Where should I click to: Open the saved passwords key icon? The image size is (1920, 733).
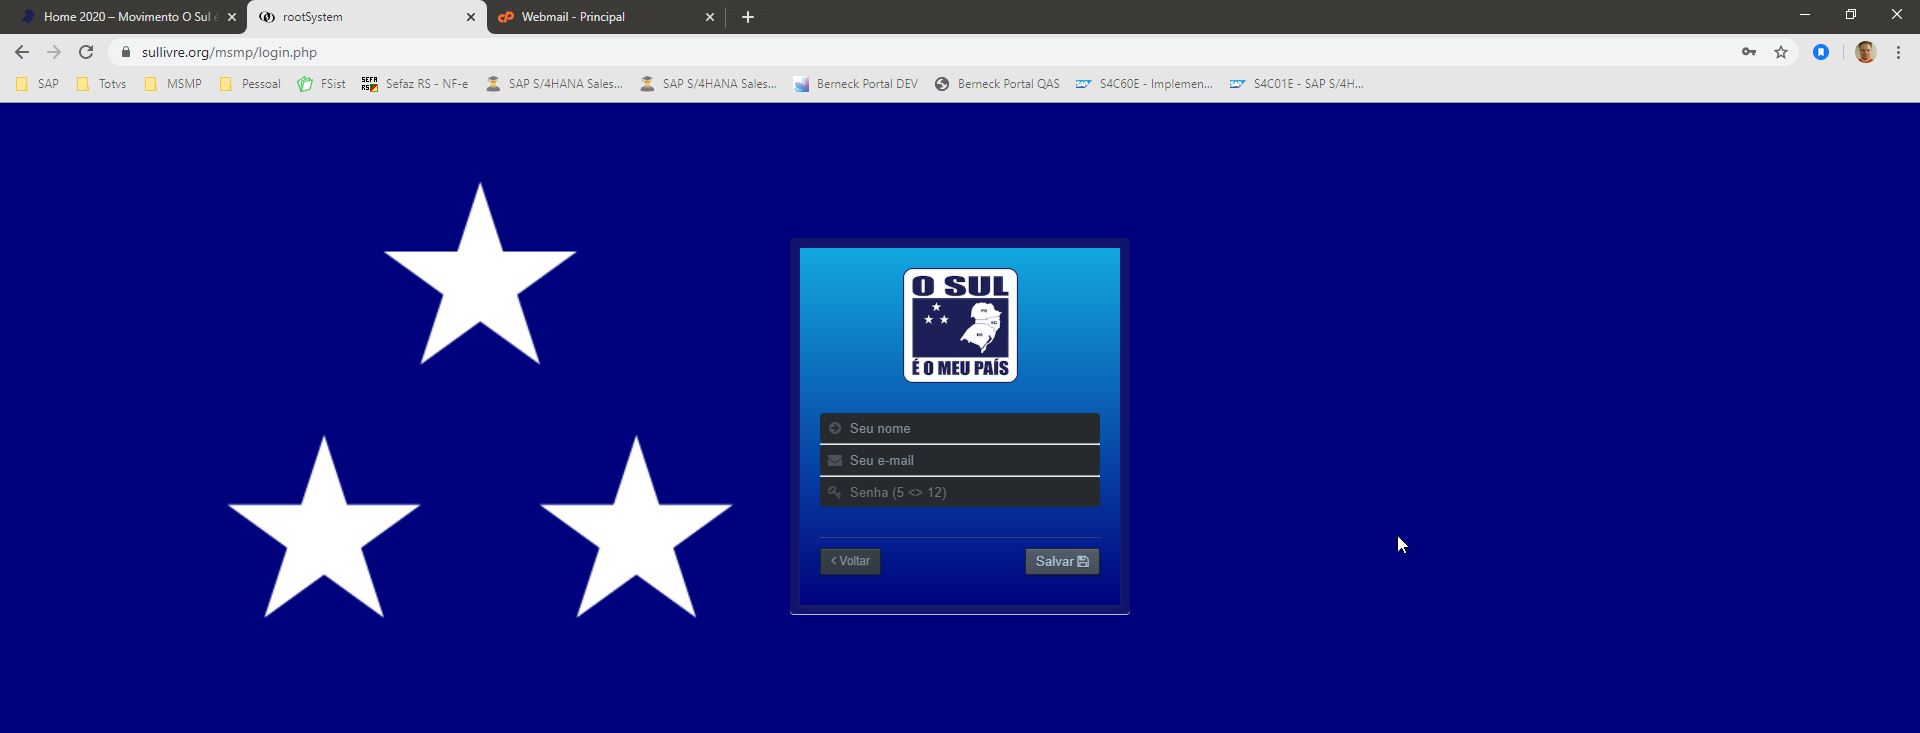pos(1749,52)
